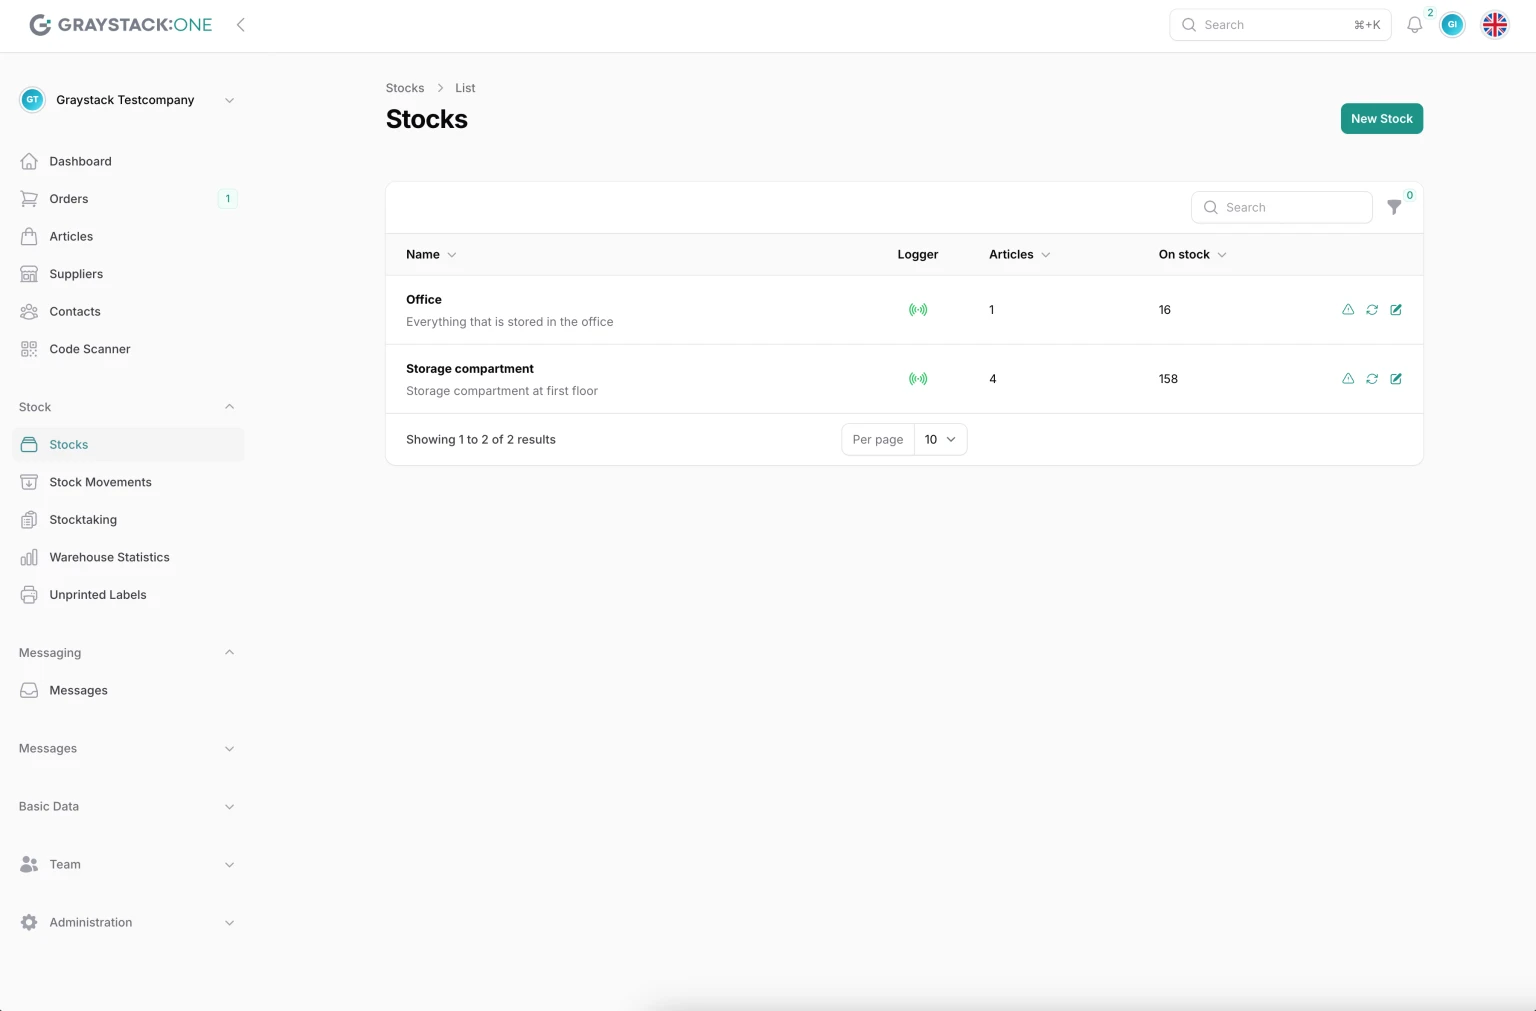
Task: Go to Warehouse Statistics page
Action: point(109,557)
